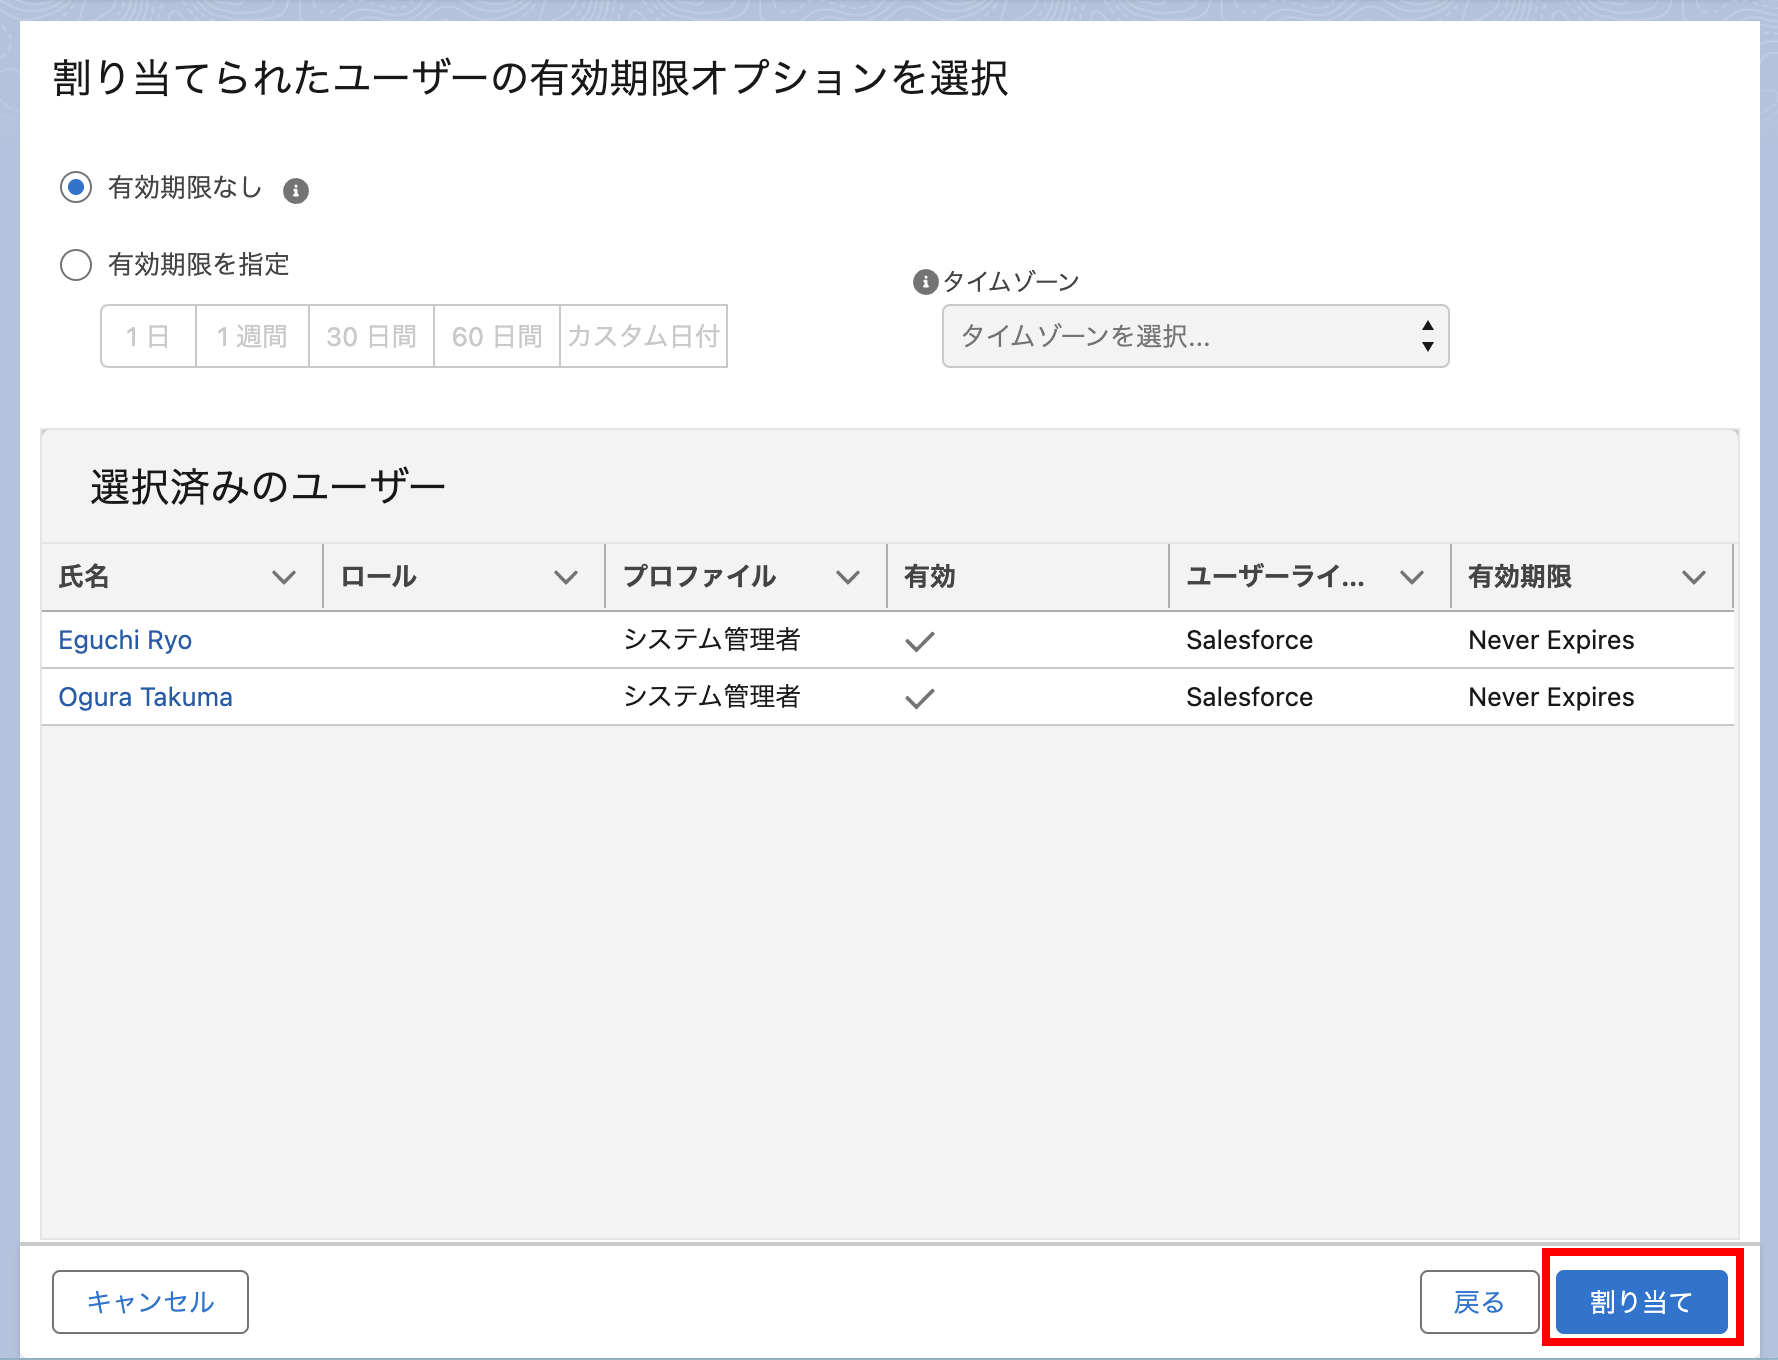Open the ユーザーライ... column menu chevron
The width and height of the screenshot is (1778, 1360).
pos(1411,577)
